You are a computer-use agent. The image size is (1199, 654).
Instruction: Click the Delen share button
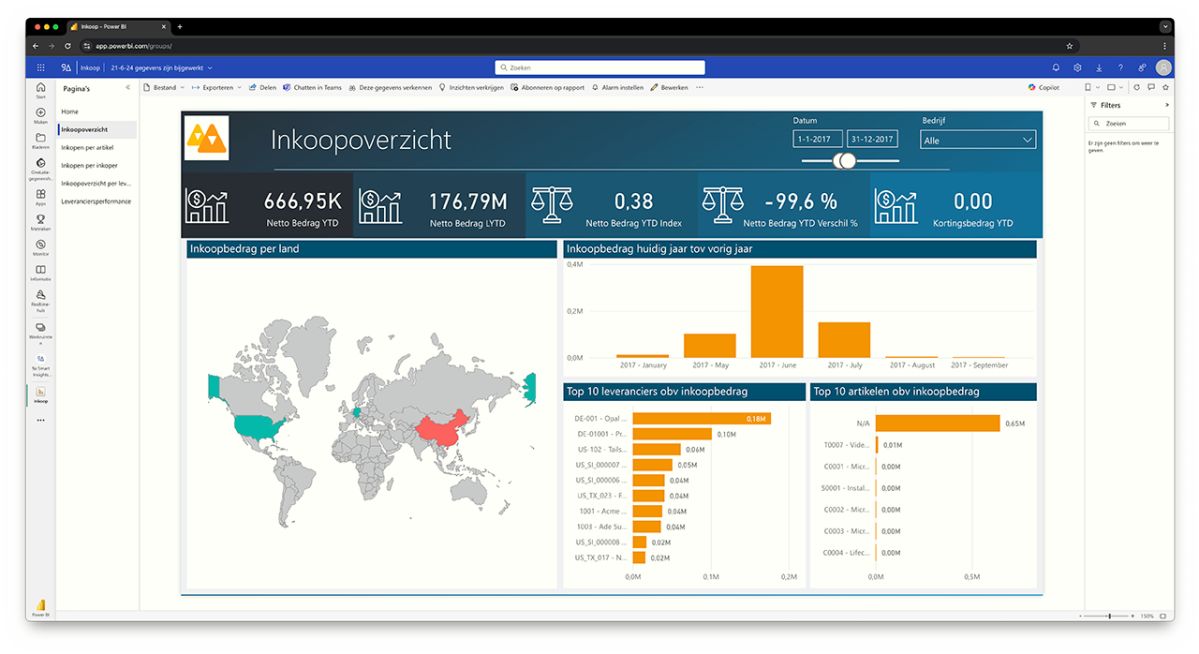pyautogui.click(x=263, y=88)
